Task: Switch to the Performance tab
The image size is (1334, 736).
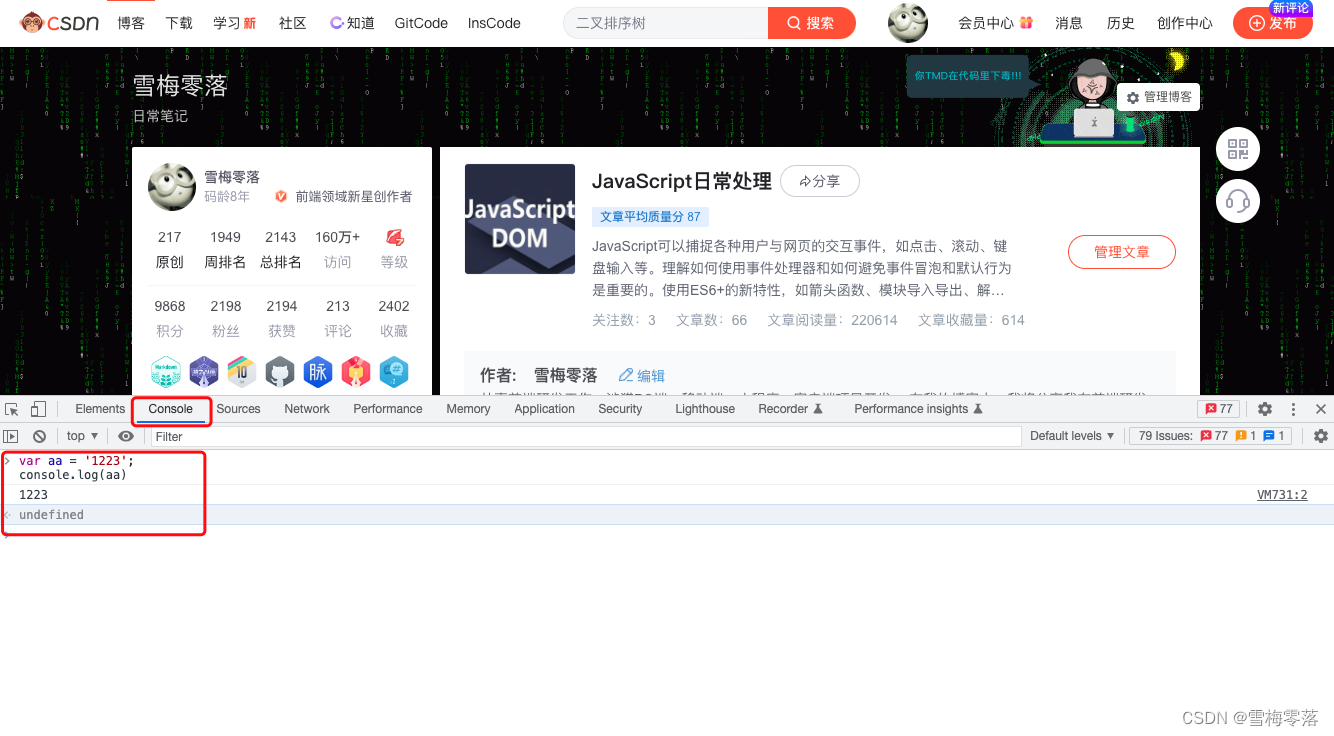Action: point(388,409)
